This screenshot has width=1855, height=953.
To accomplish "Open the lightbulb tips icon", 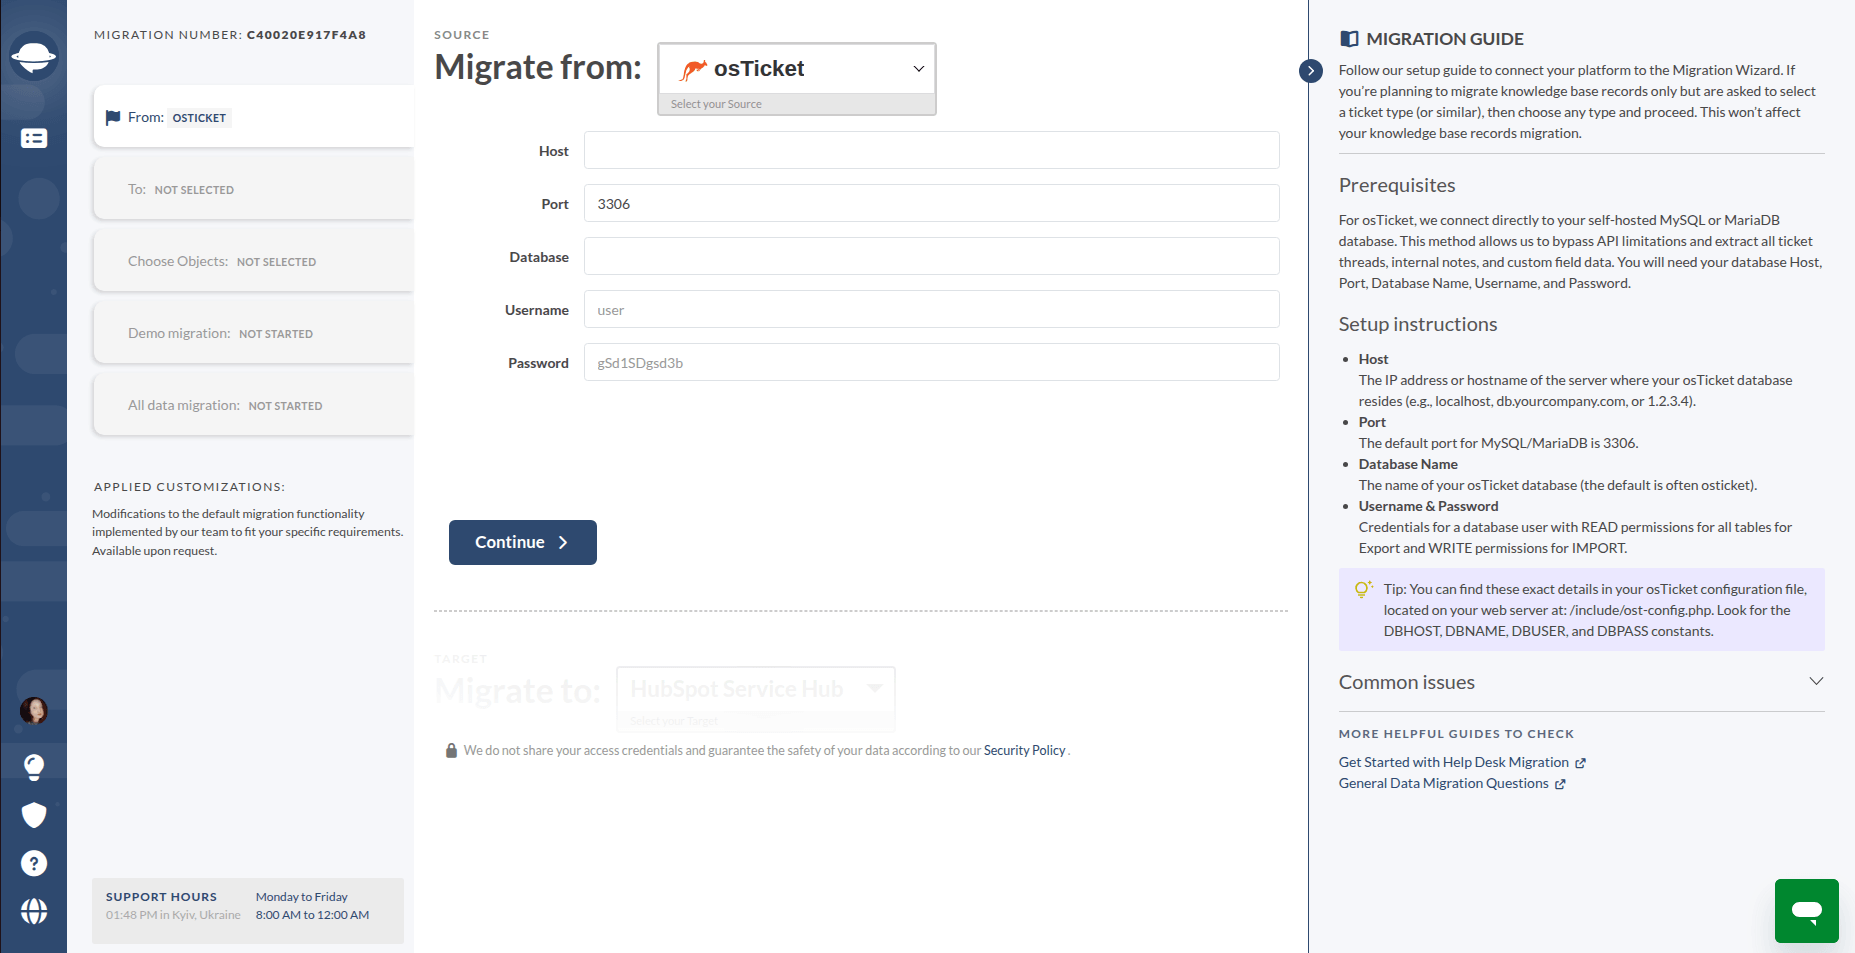I will (34, 767).
